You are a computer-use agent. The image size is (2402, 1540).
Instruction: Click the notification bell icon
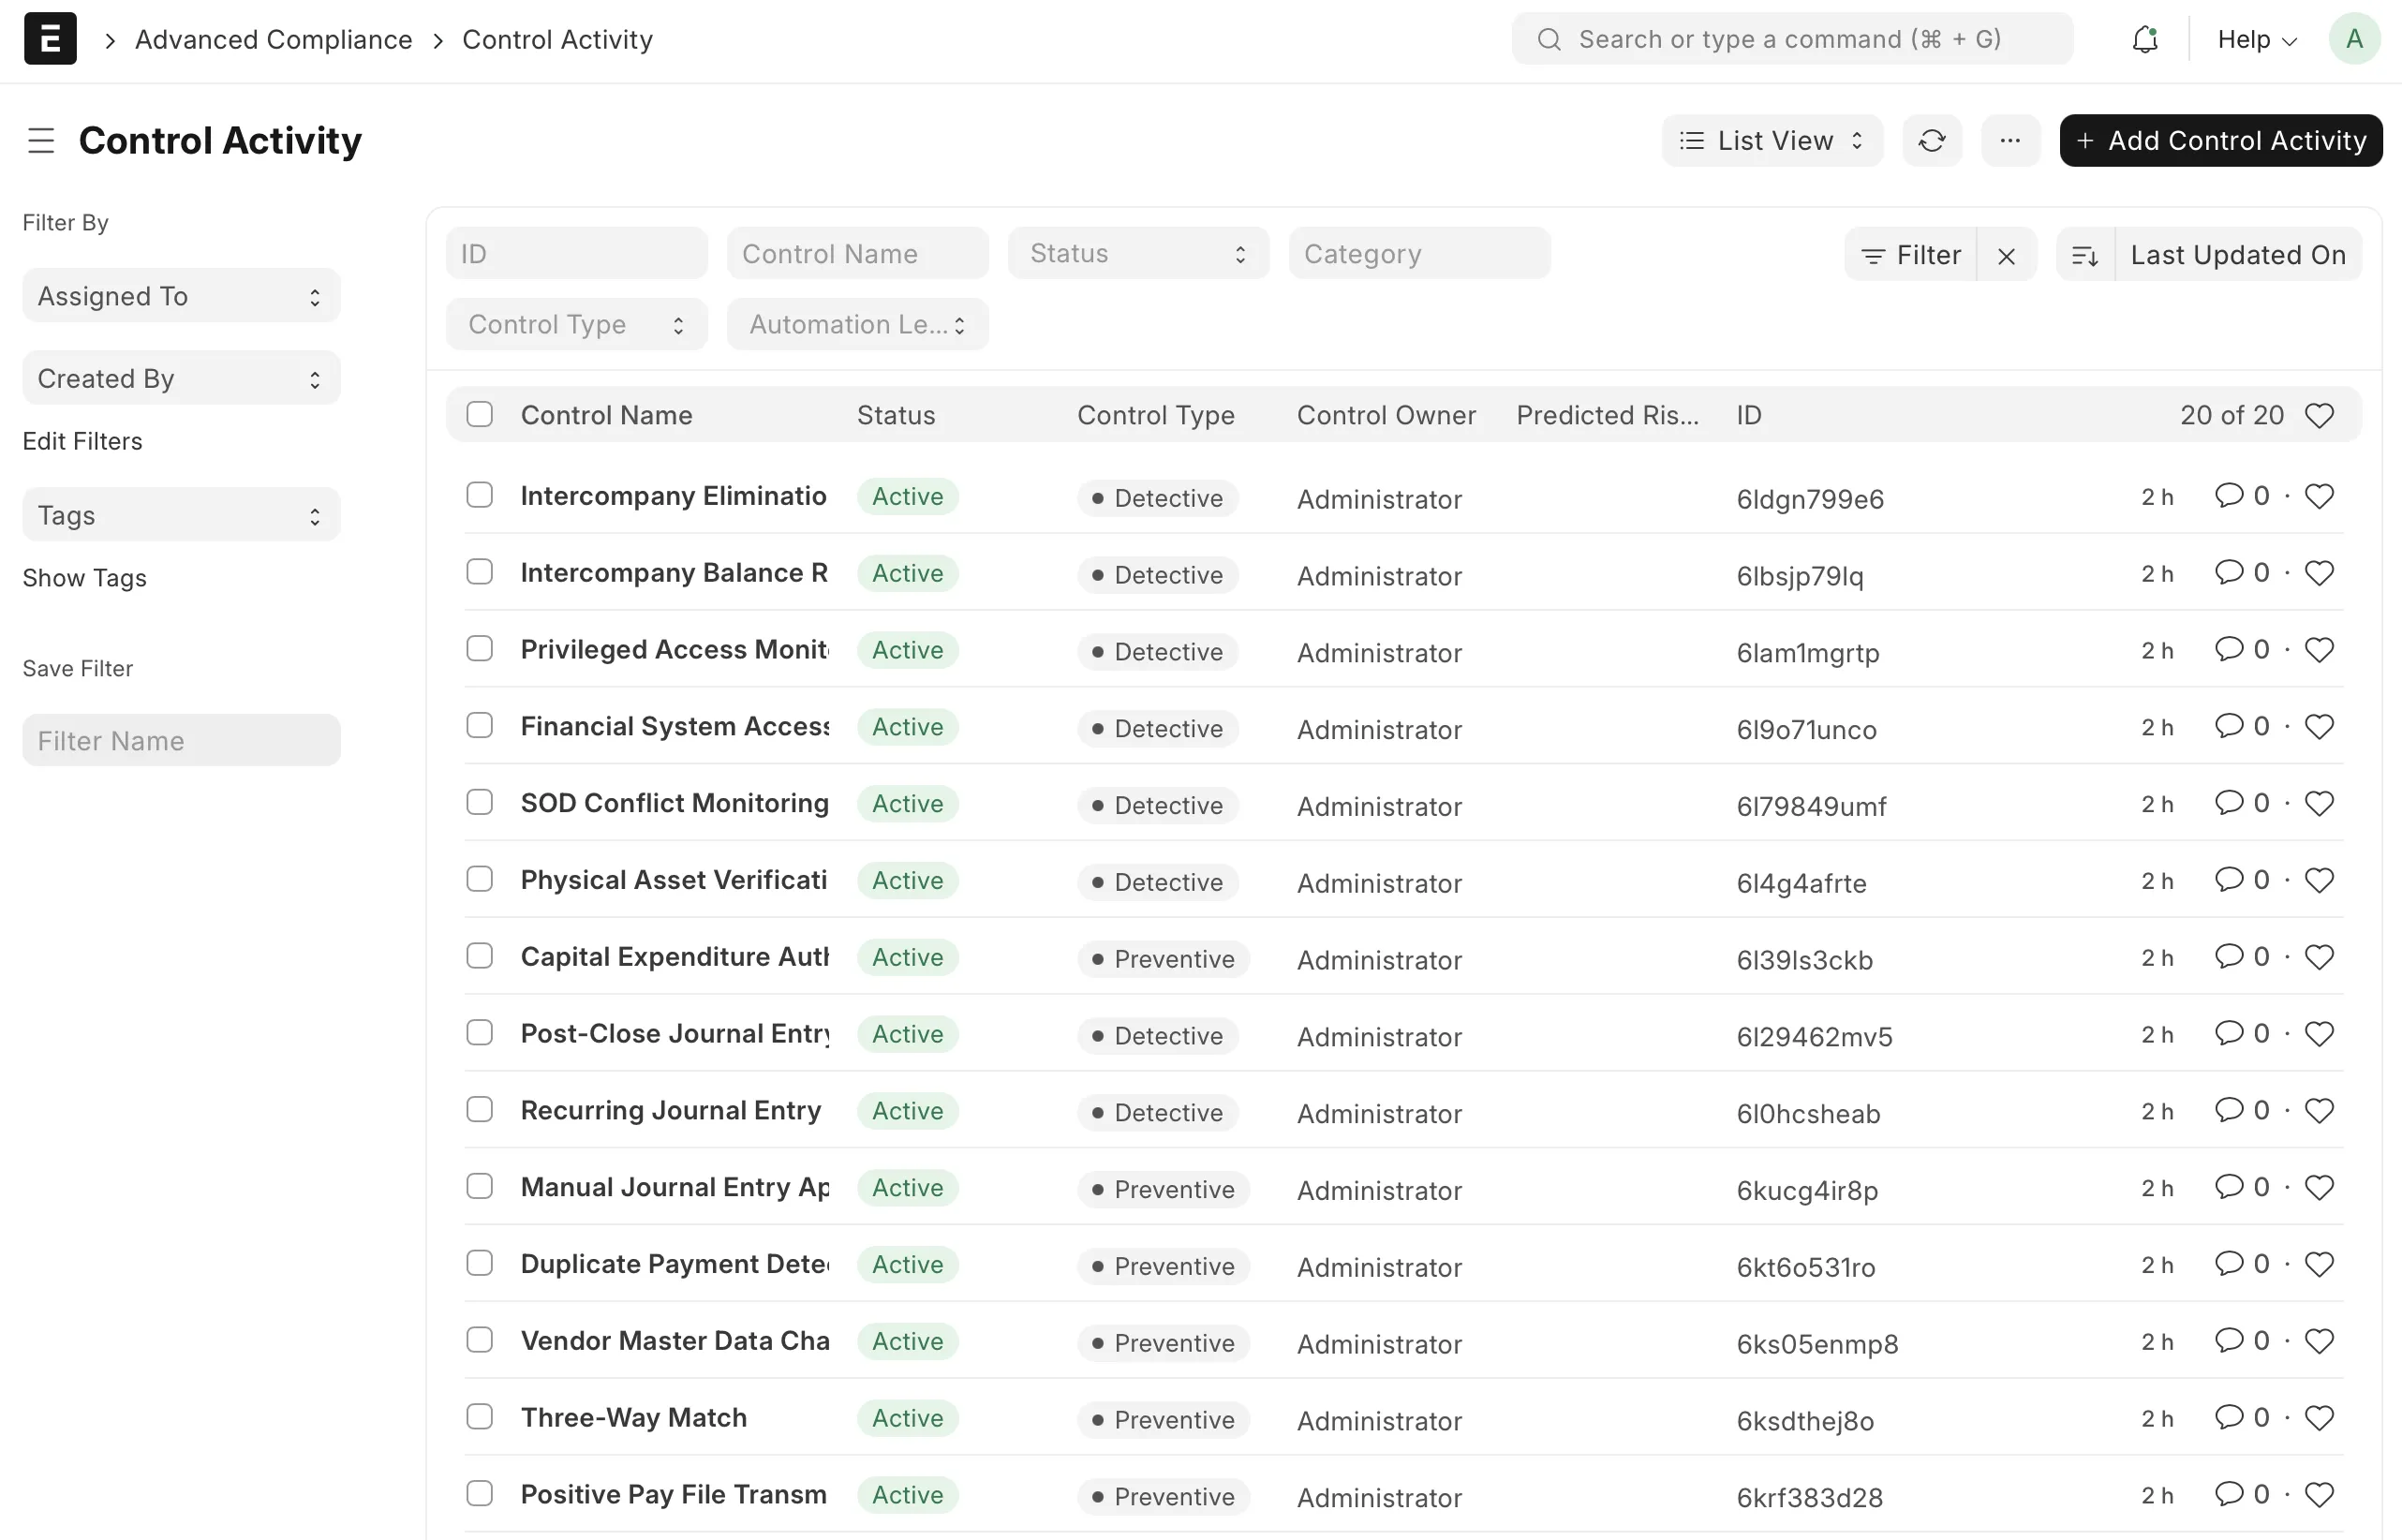tap(2144, 40)
